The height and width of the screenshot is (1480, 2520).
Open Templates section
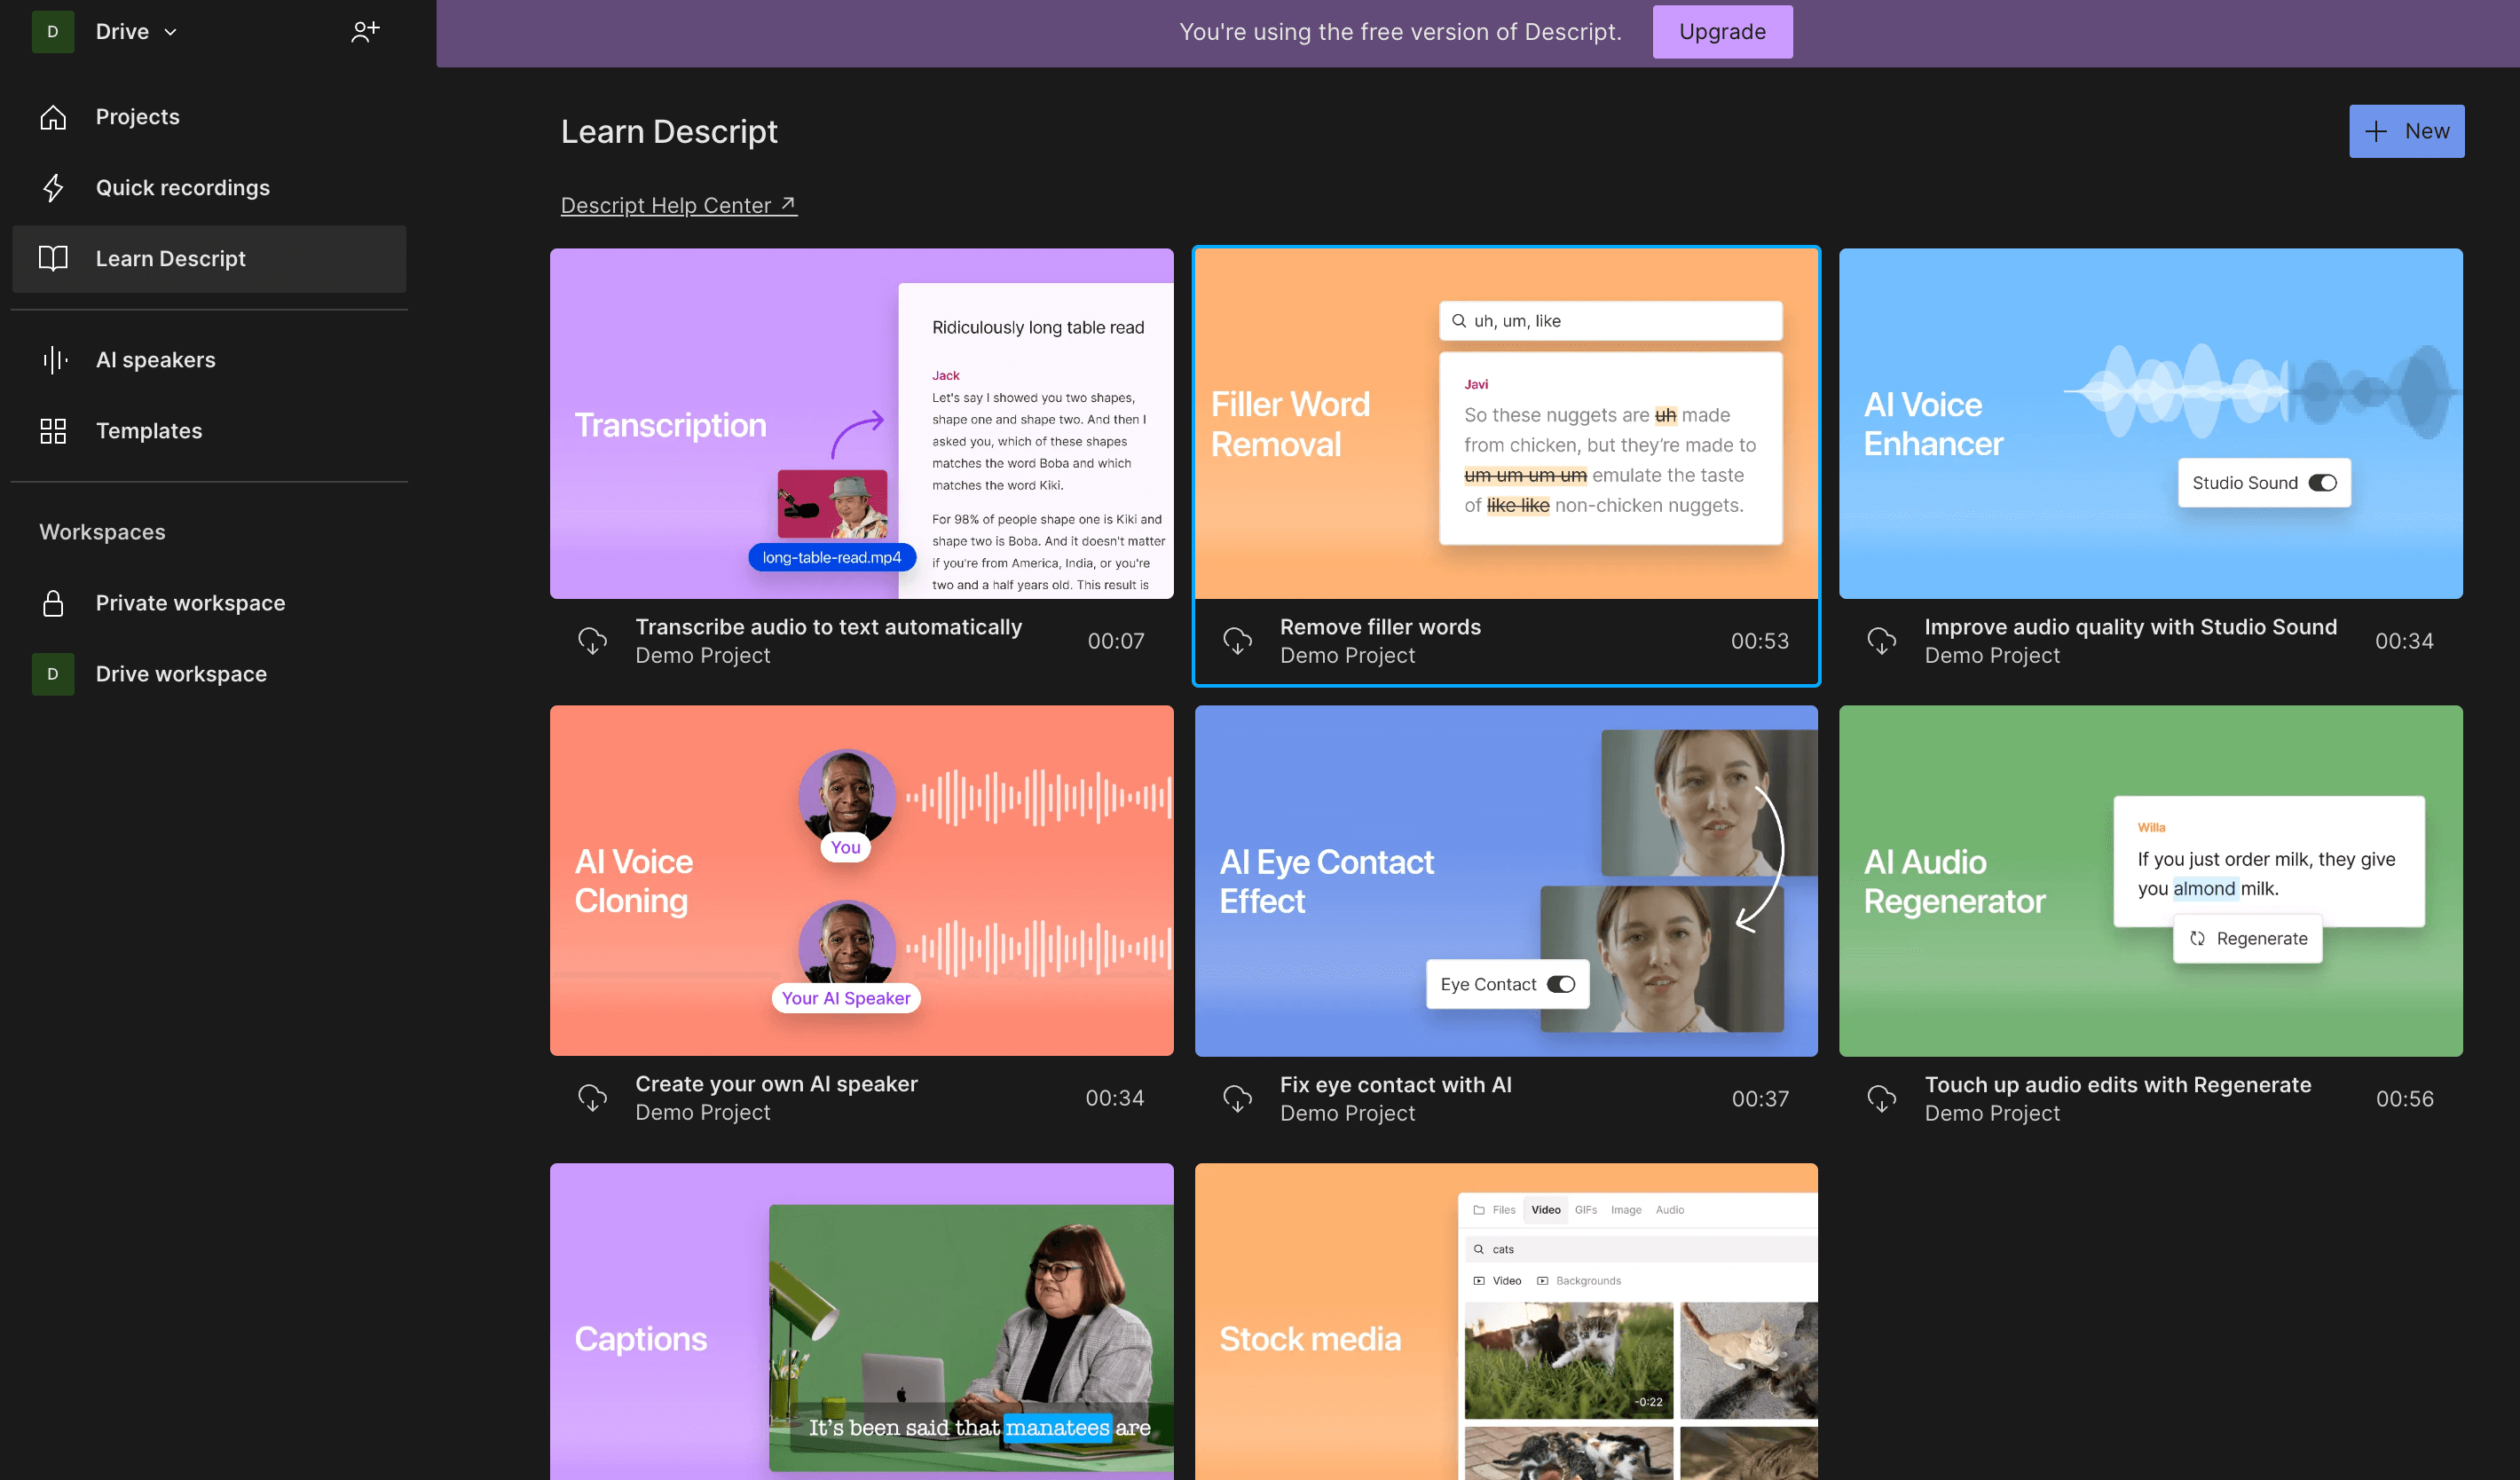(x=208, y=430)
